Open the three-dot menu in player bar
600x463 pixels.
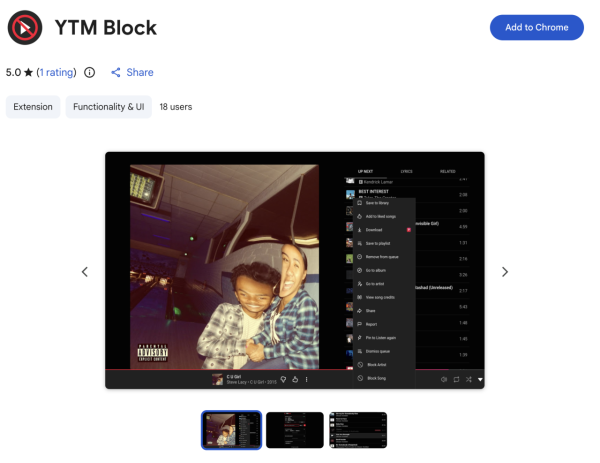coord(307,379)
